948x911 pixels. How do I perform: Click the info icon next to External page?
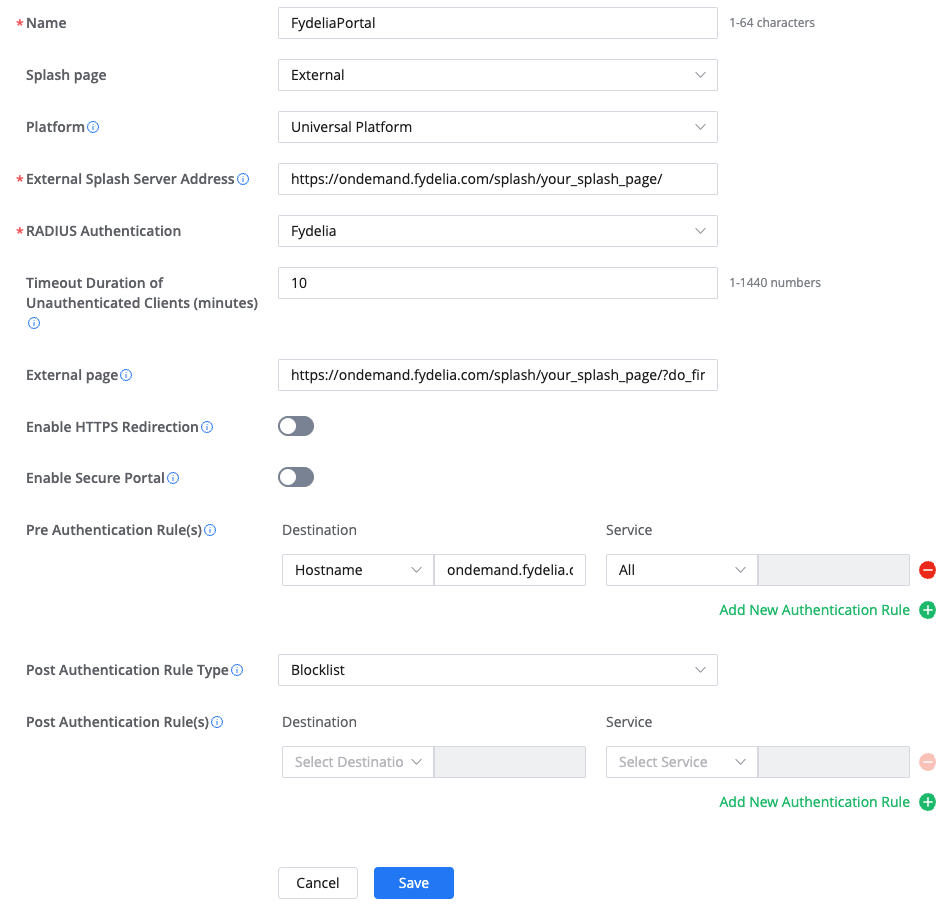coord(126,375)
